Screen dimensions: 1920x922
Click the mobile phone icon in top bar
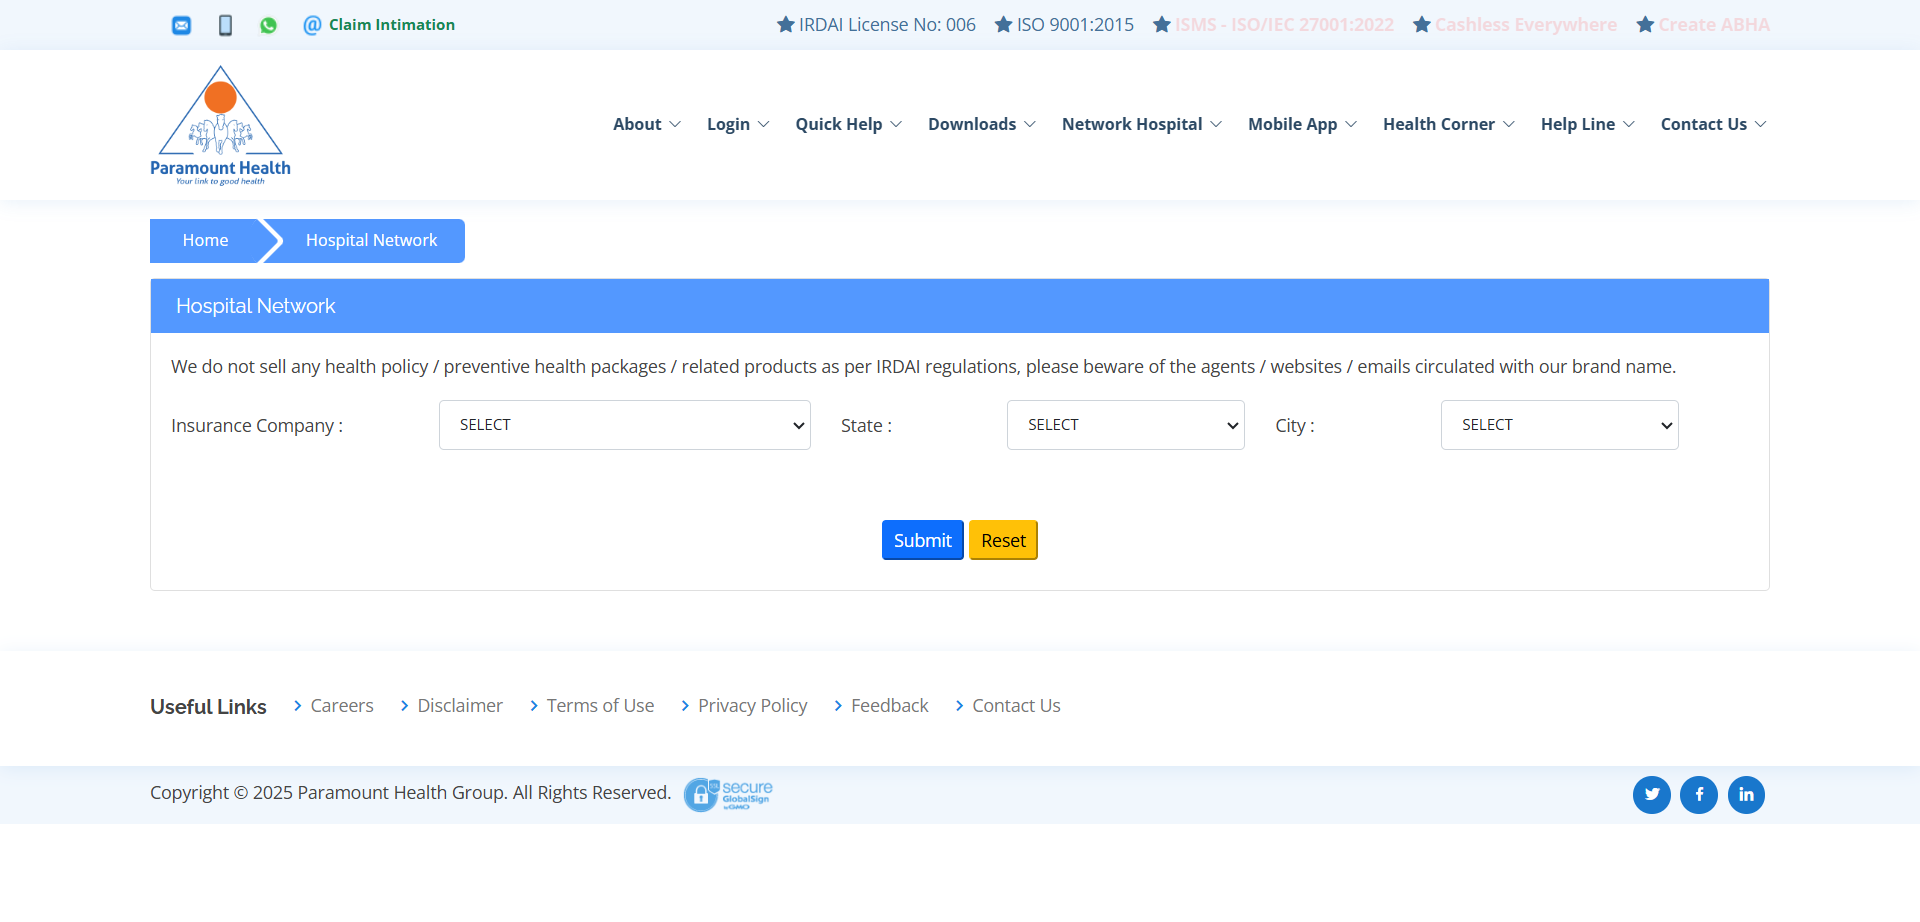coord(225,25)
